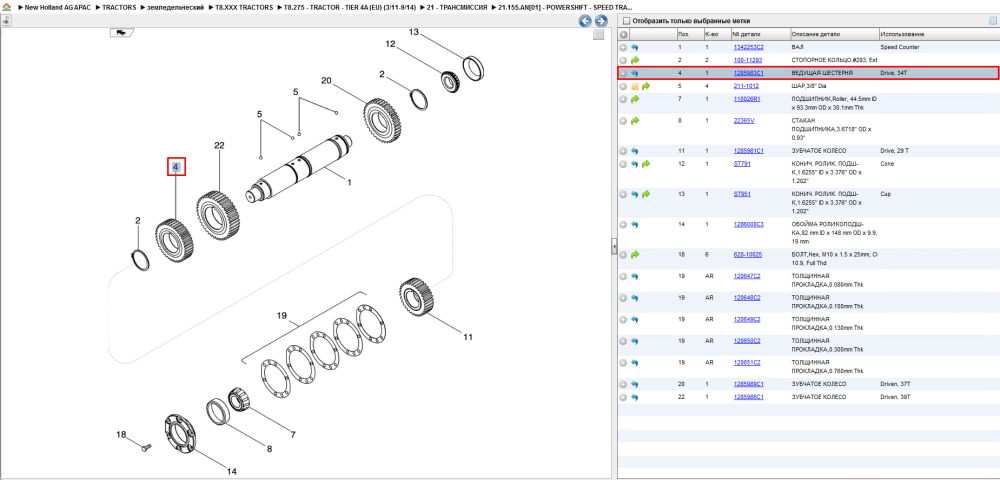Open the column settings icon in parts panel
The image size is (1000, 480).
click(x=992, y=20)
